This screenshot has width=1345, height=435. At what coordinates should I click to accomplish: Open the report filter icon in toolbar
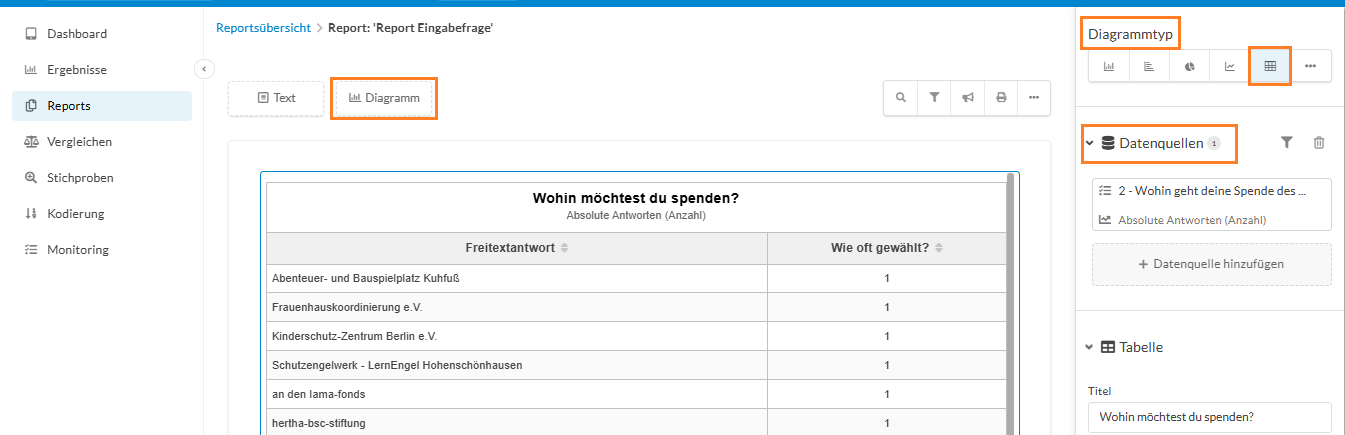click(934, 98)
